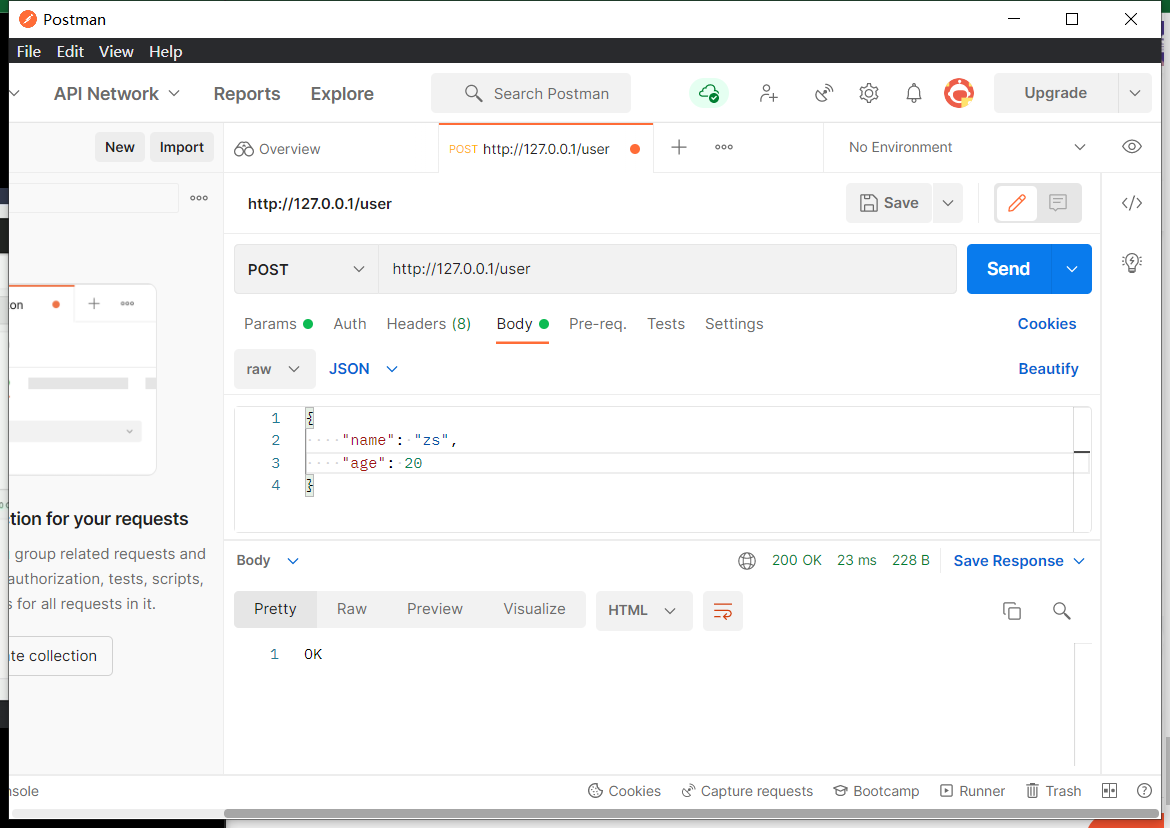This screenshot has width=1170, height=828.
Task: Click the Beautify link
Action: coord(1048,369)
